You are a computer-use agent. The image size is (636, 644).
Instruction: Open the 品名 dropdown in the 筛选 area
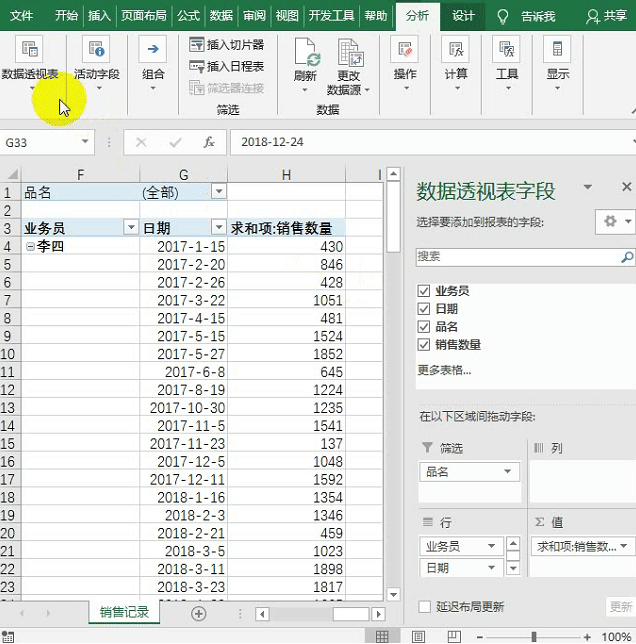[507, 472]
